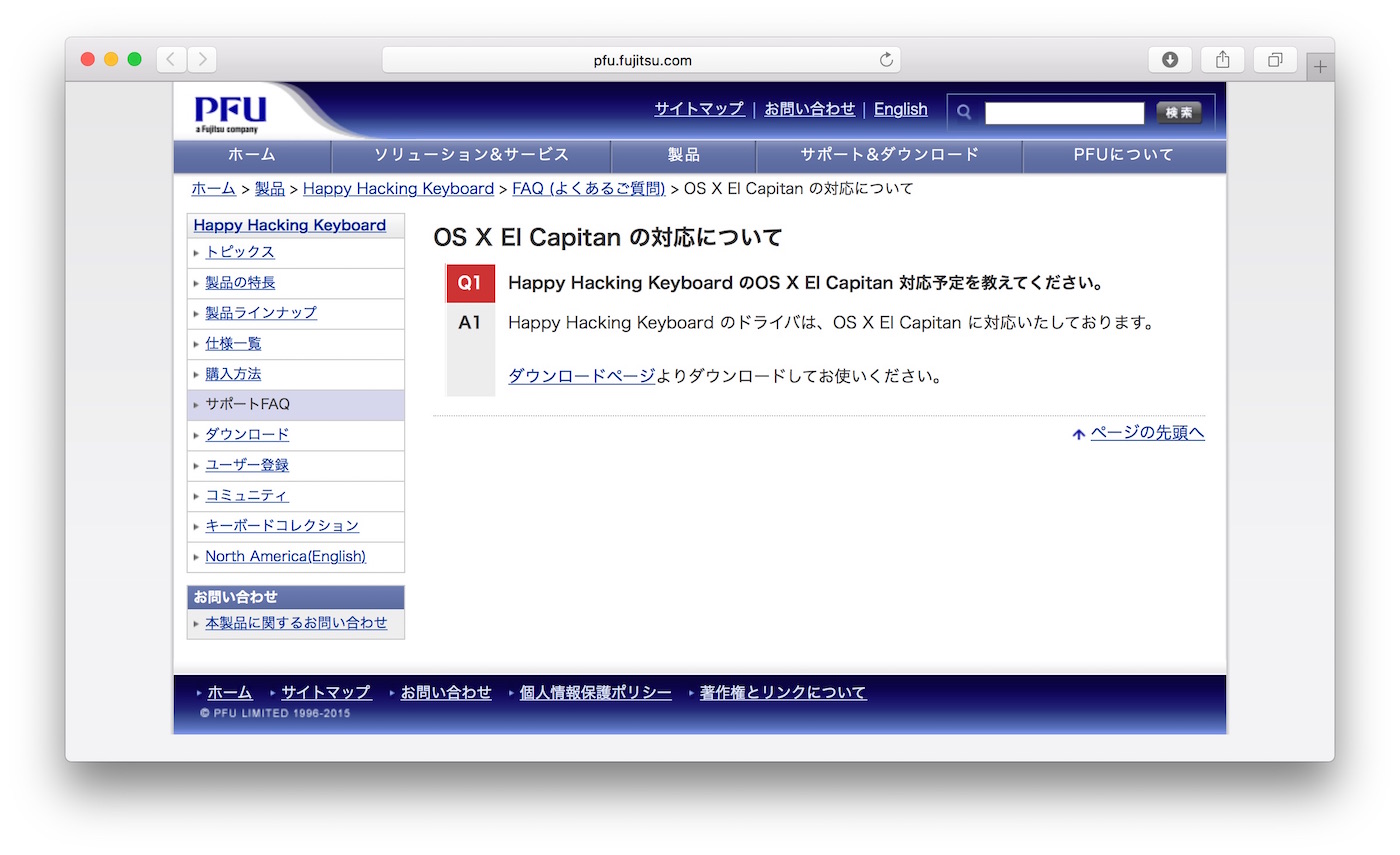Click the 検索 search button
This screenshot has width=1400, height=855.
(1179, 113)
